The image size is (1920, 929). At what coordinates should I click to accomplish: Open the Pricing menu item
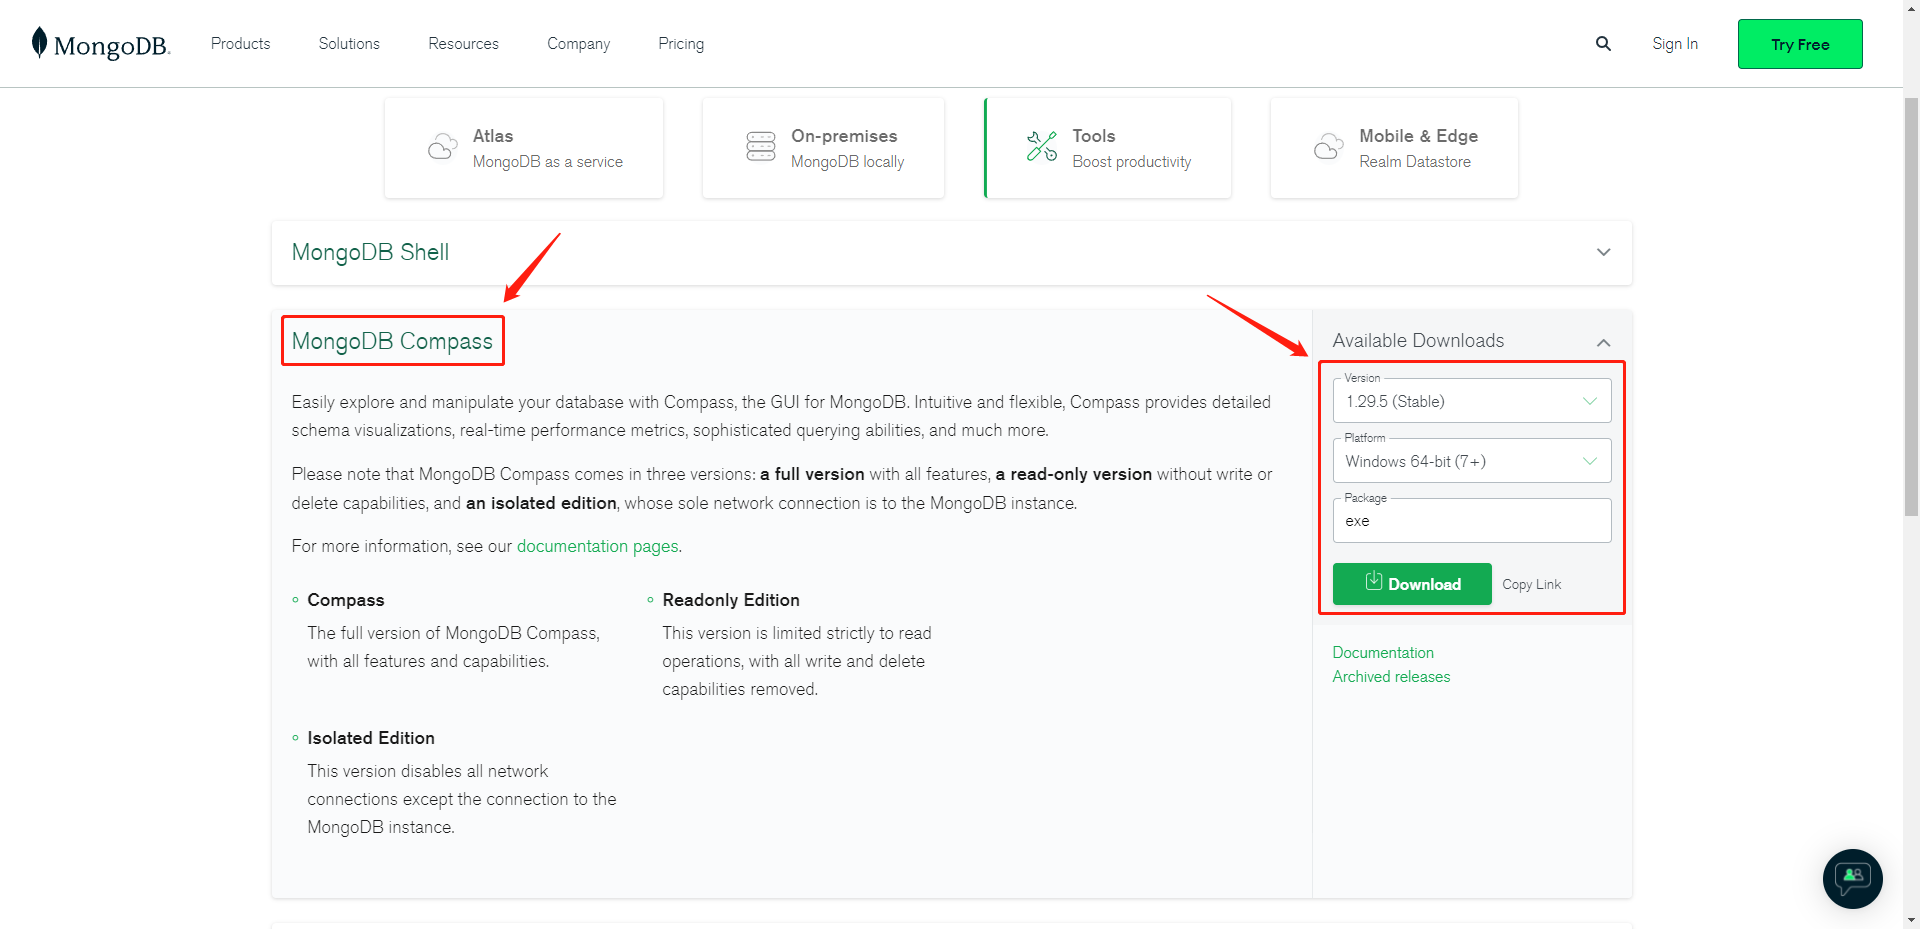[681, 44]
